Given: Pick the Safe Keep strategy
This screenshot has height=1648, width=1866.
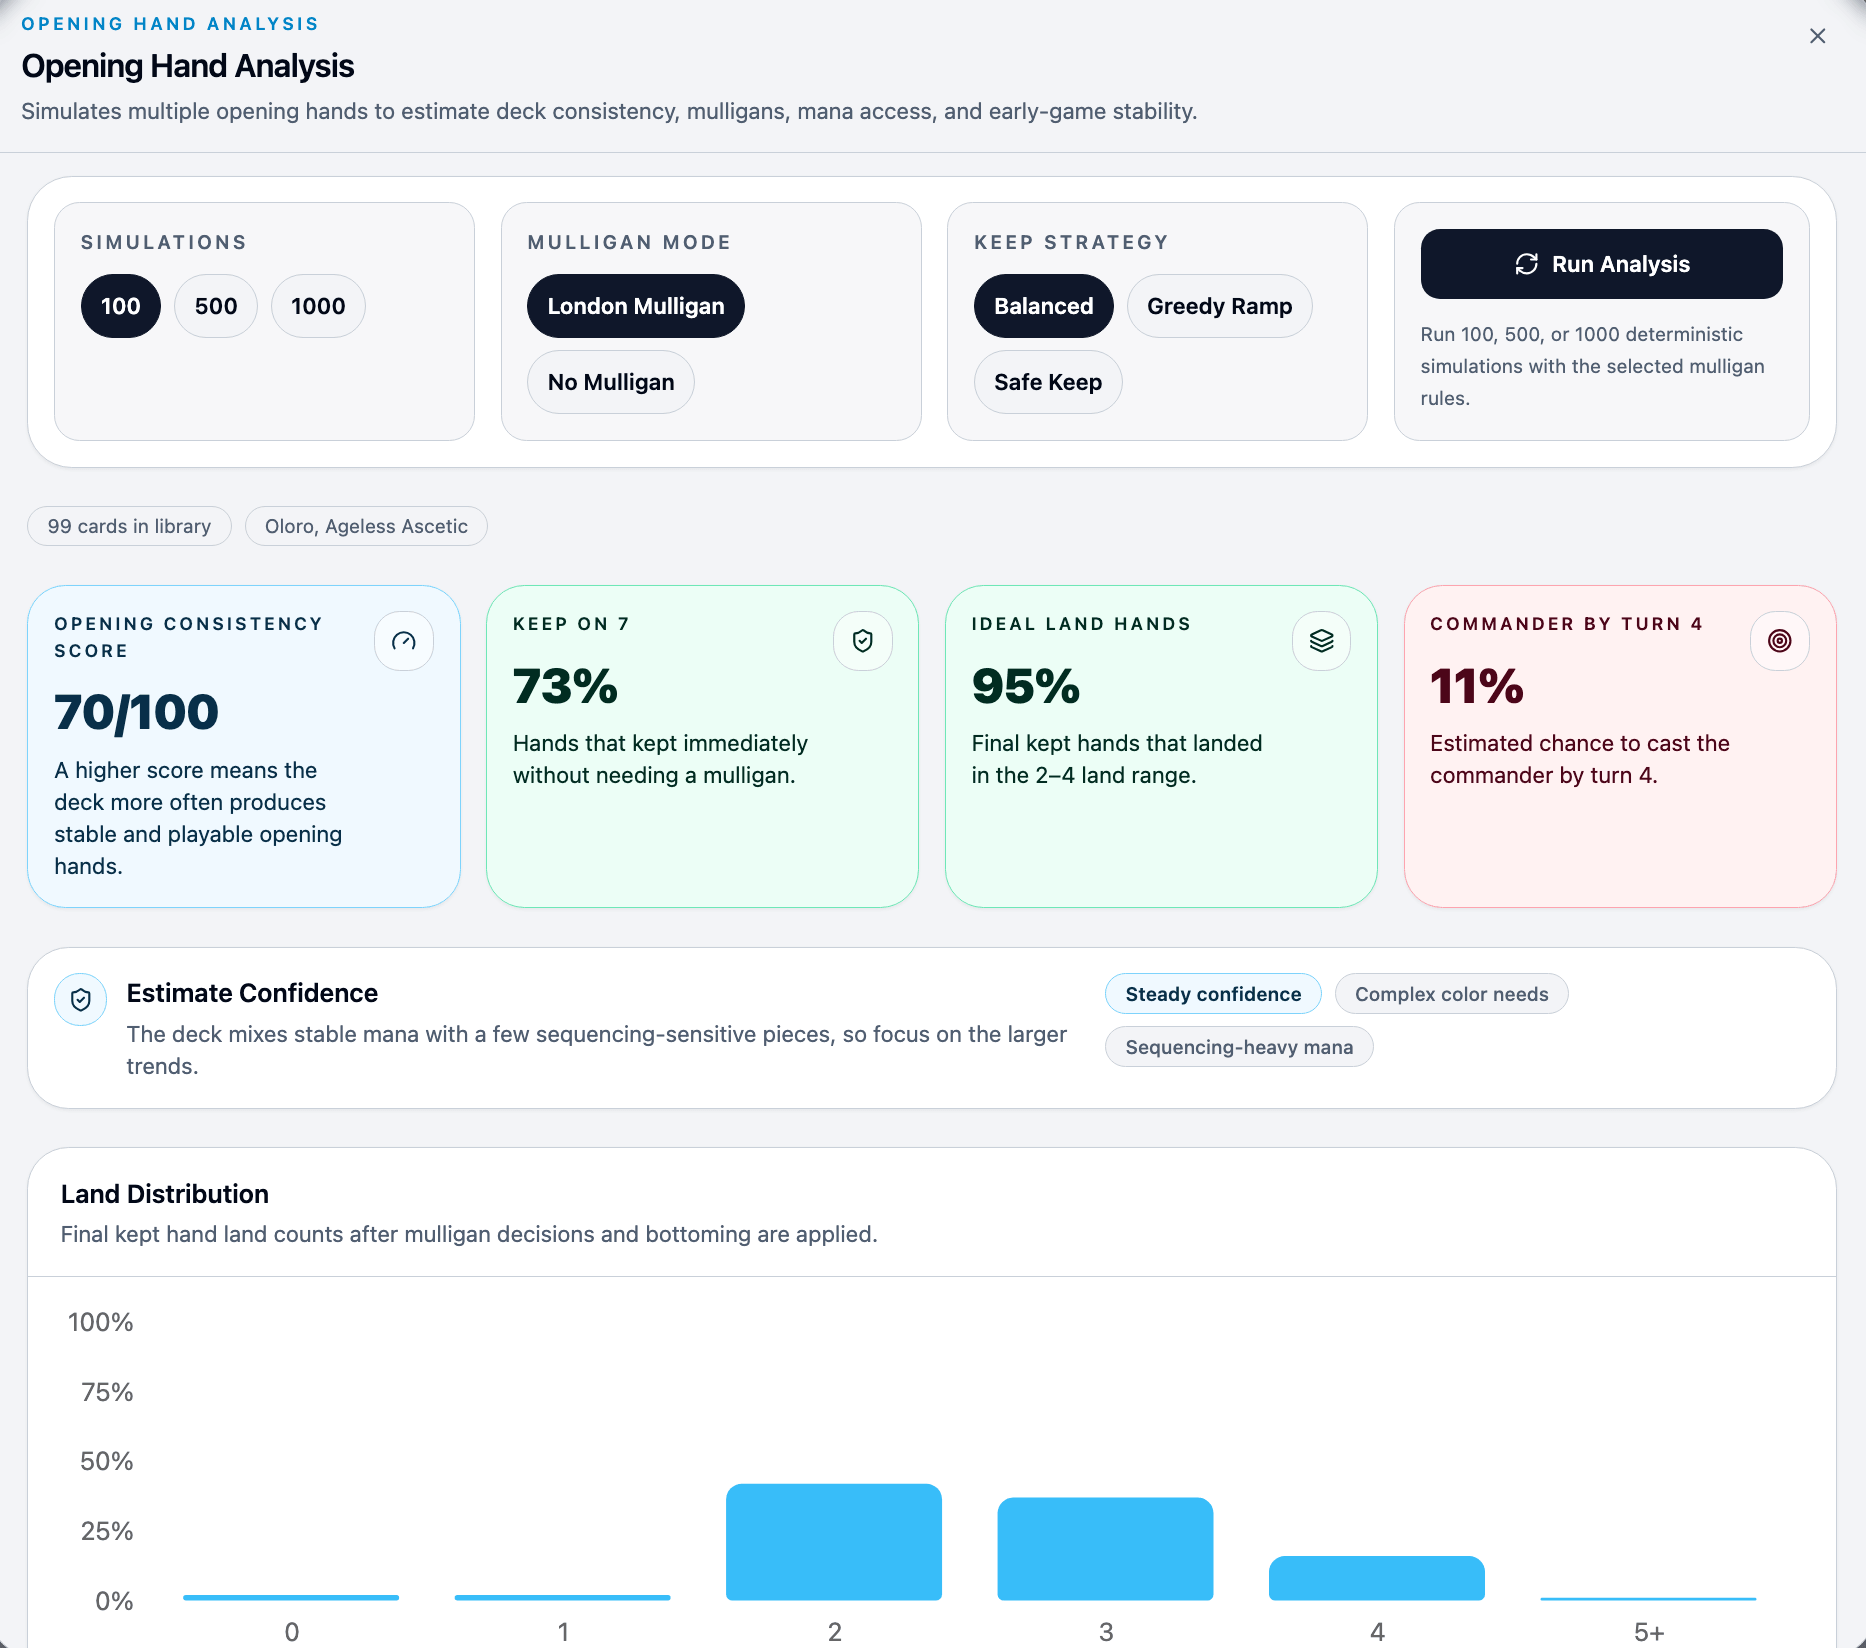Looking at the screenshot, I should tap(1047, 382).
